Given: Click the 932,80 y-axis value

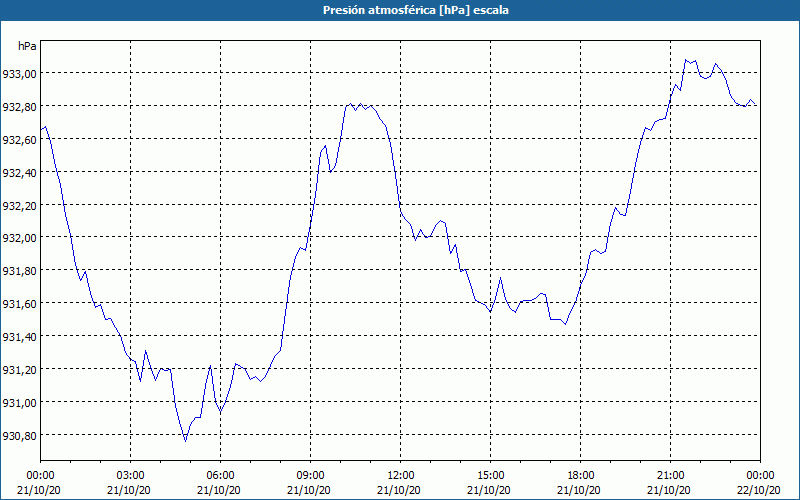Looking at the screenshot, I should [x=19, y=107].
